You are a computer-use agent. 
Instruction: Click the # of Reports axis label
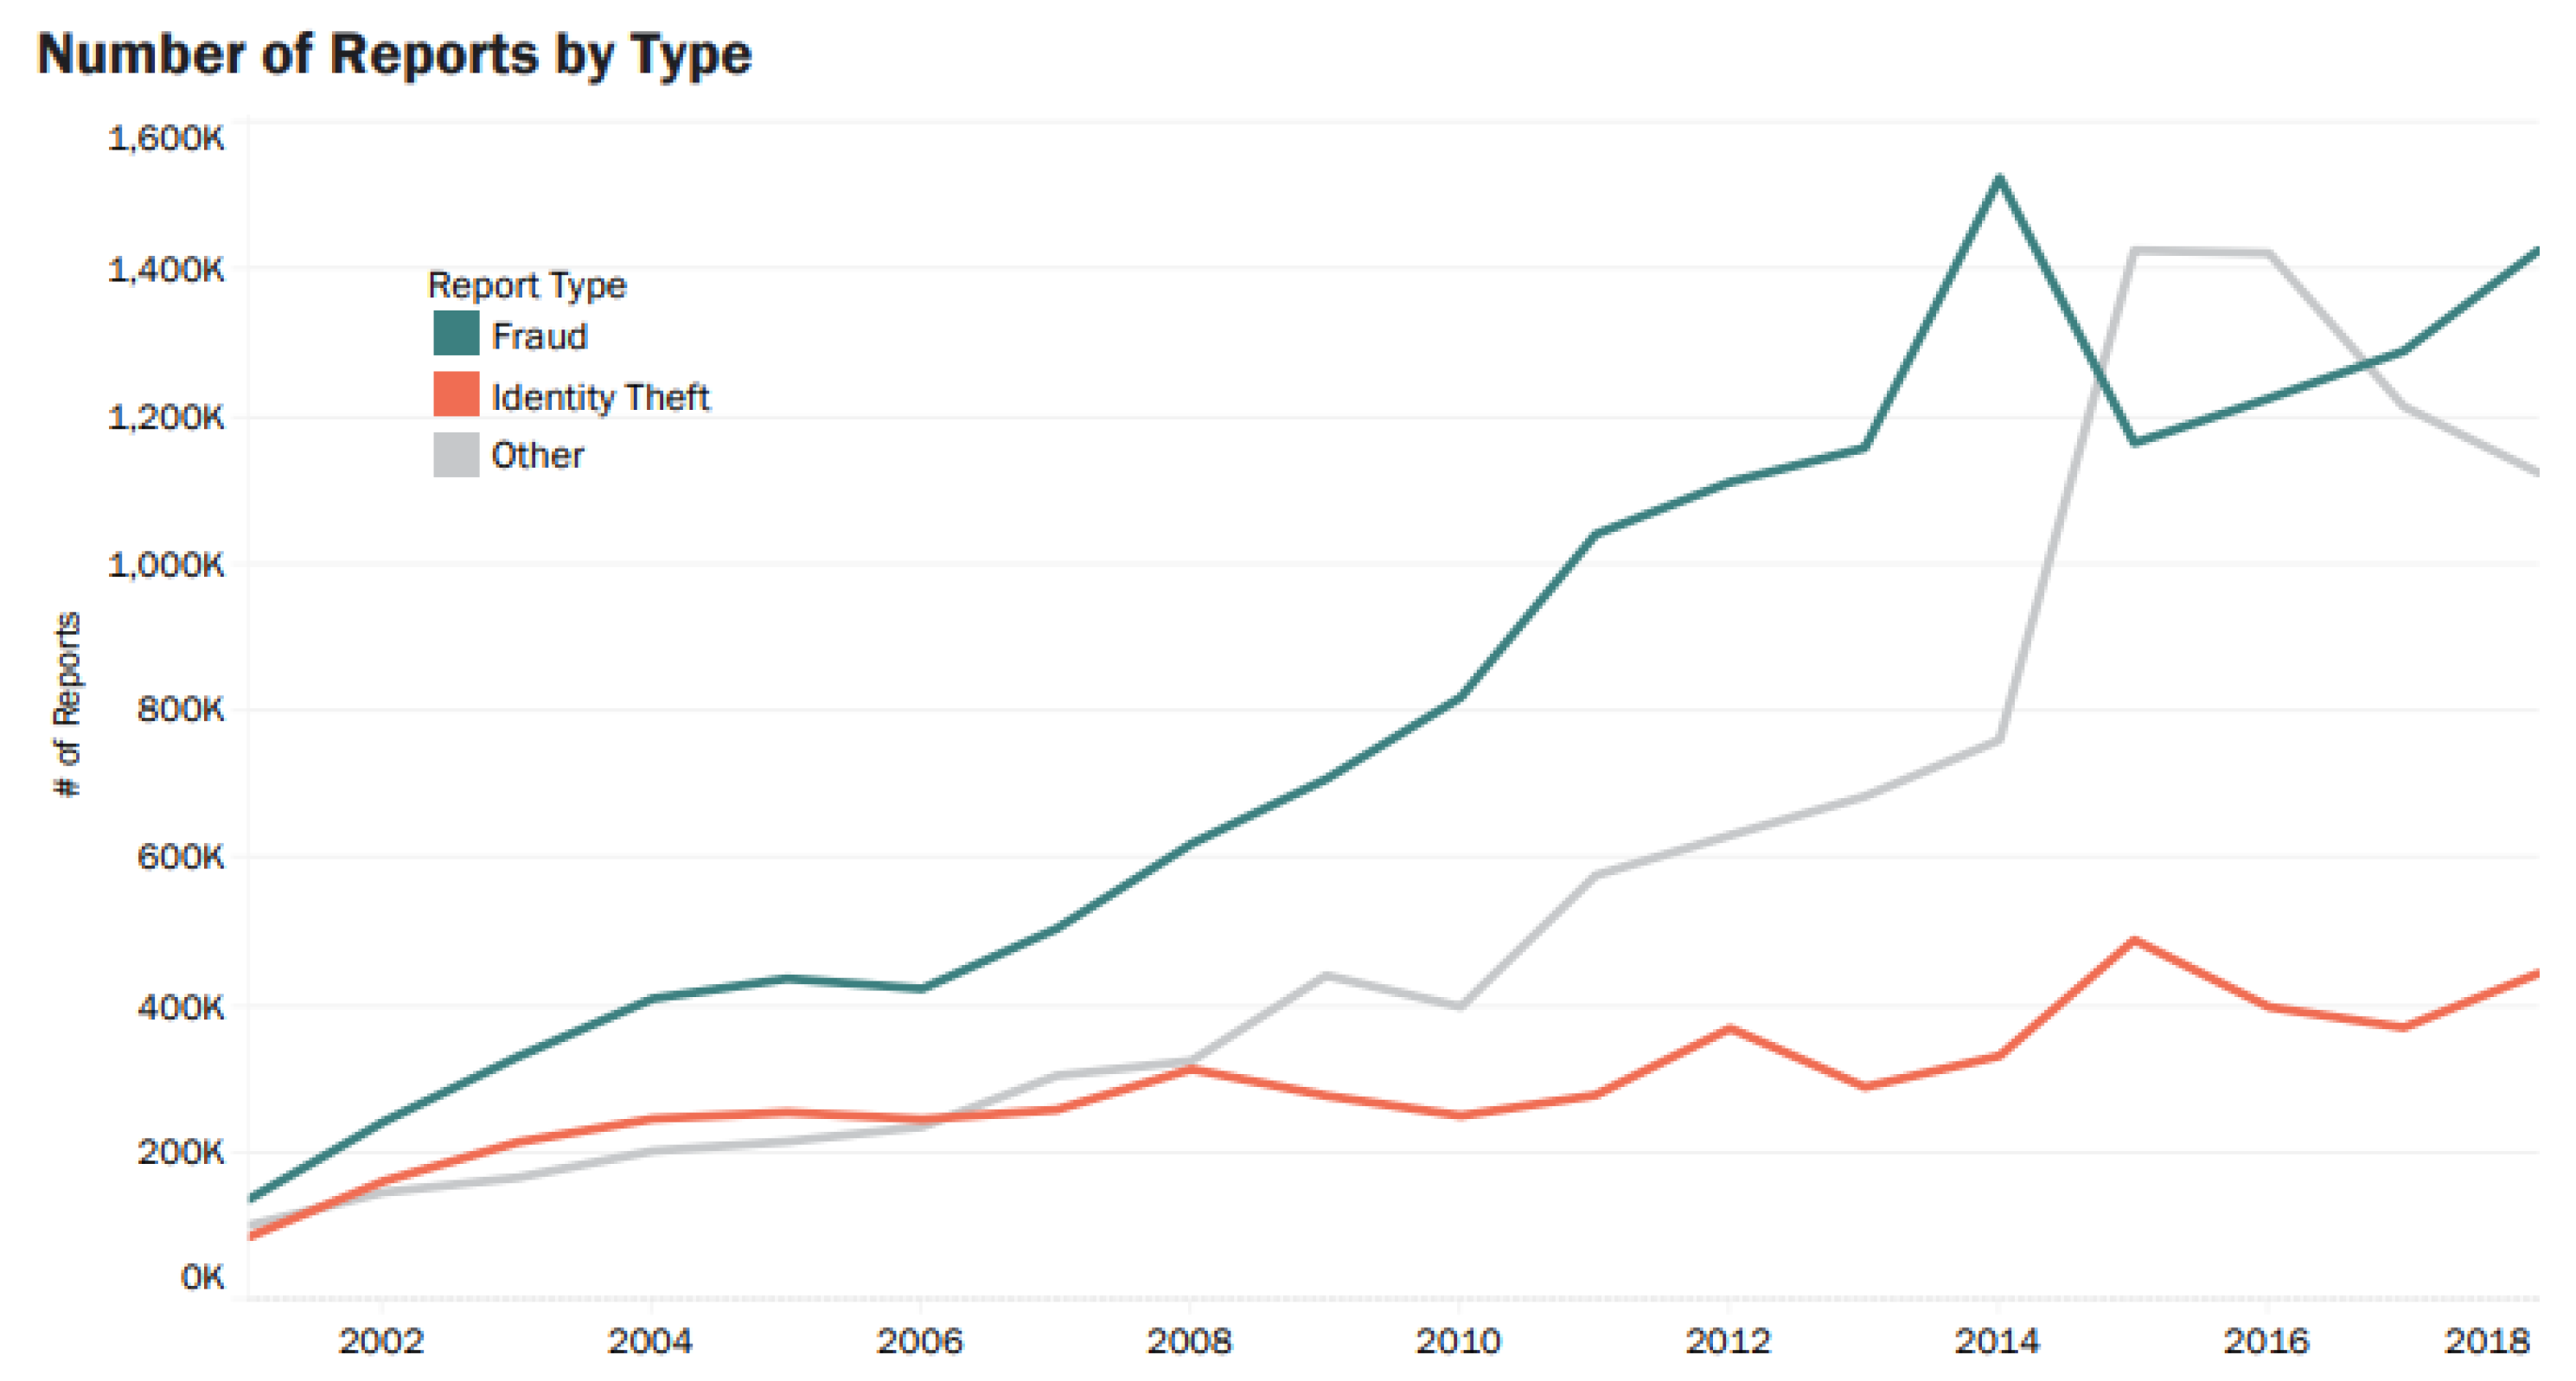67,704
